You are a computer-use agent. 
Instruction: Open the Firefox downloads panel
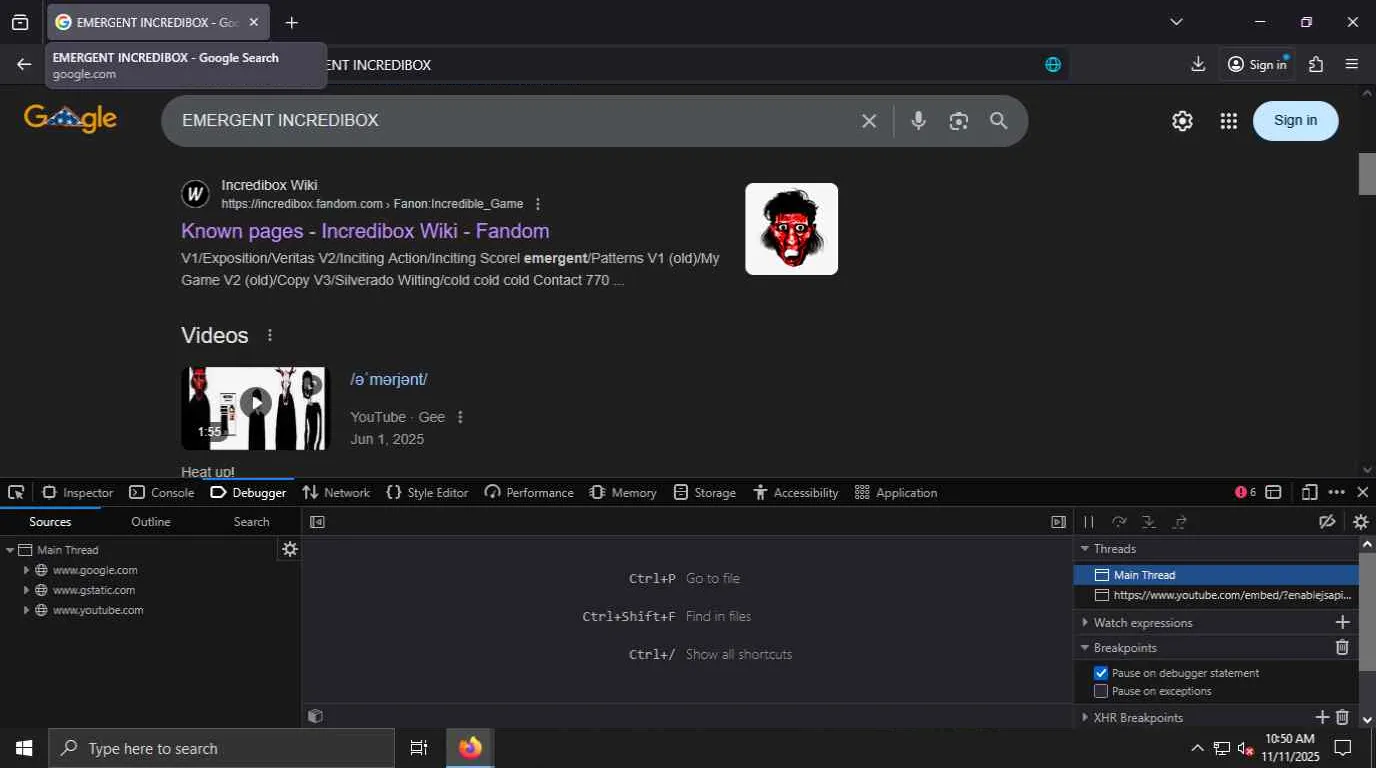point(1198,64)
